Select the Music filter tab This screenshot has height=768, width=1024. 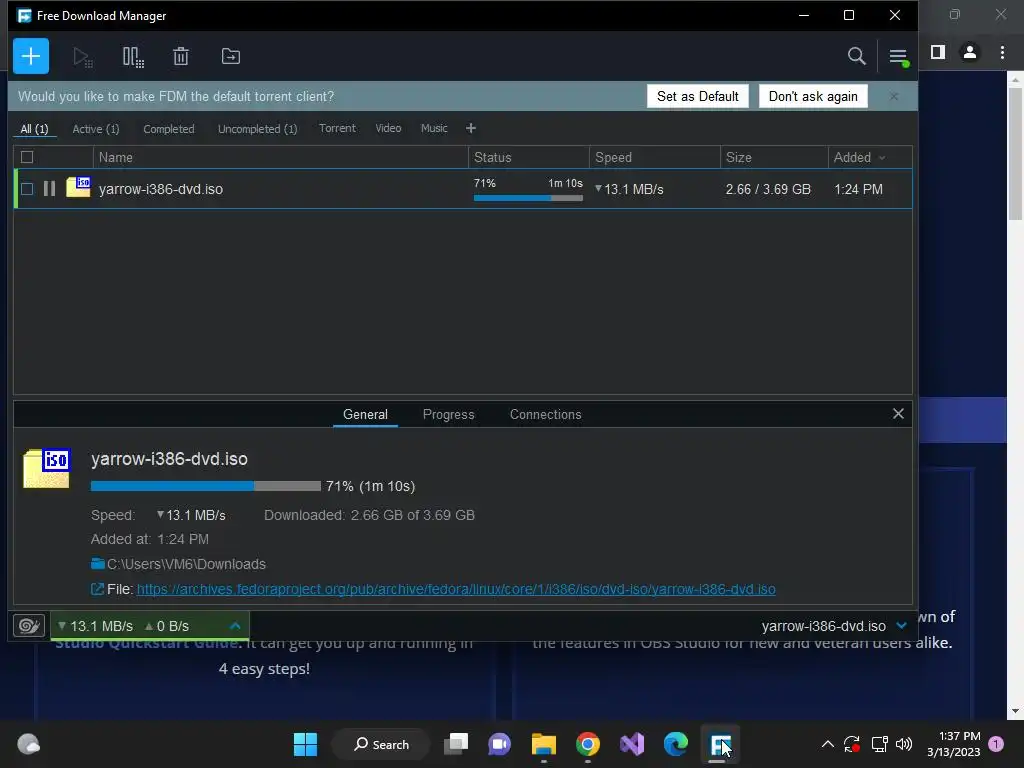point(434,128)
